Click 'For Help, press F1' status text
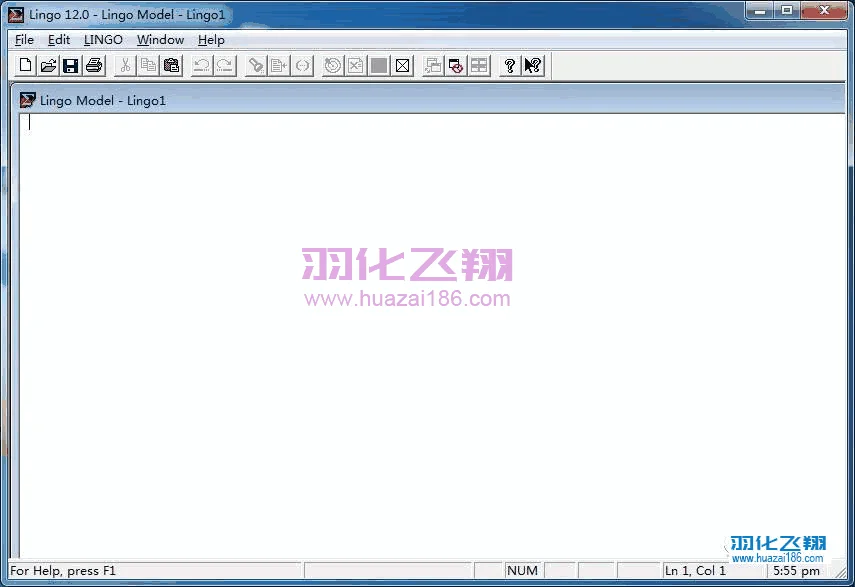Viewport: 855px width, 587px height. click(x=63, y=571)
